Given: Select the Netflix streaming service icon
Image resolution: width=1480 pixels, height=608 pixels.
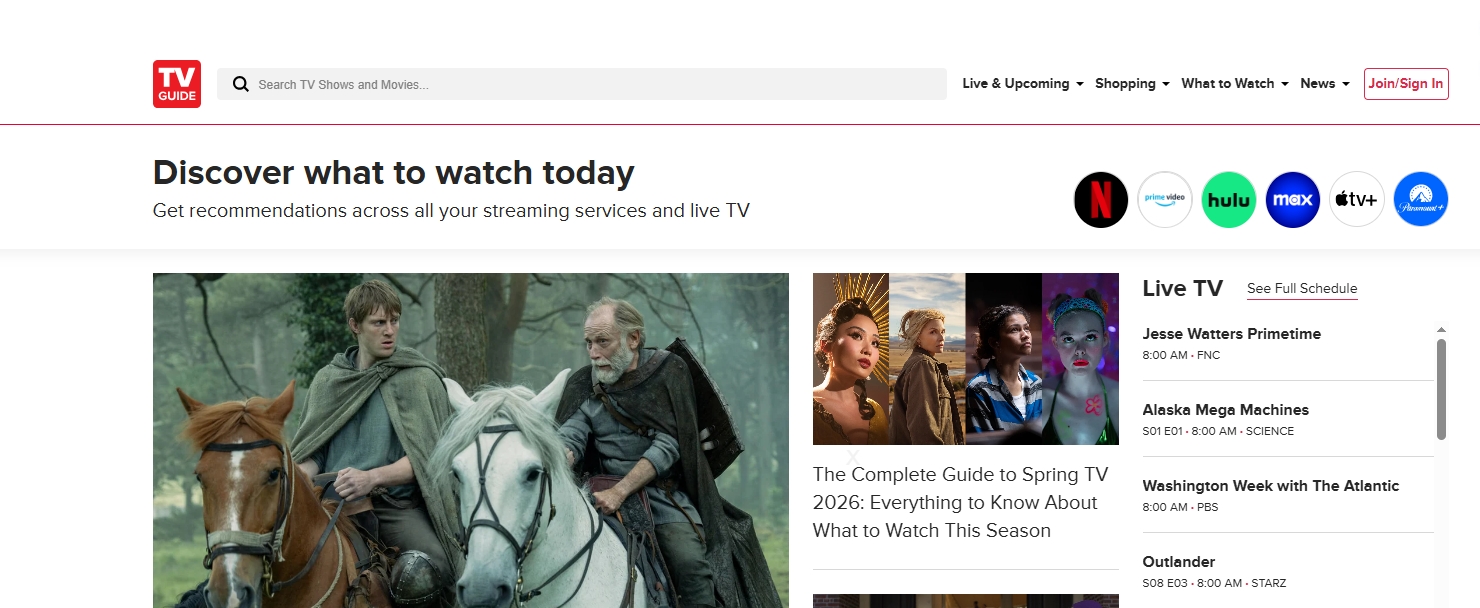Looking at the screenshot, I should click(1101, 200).
